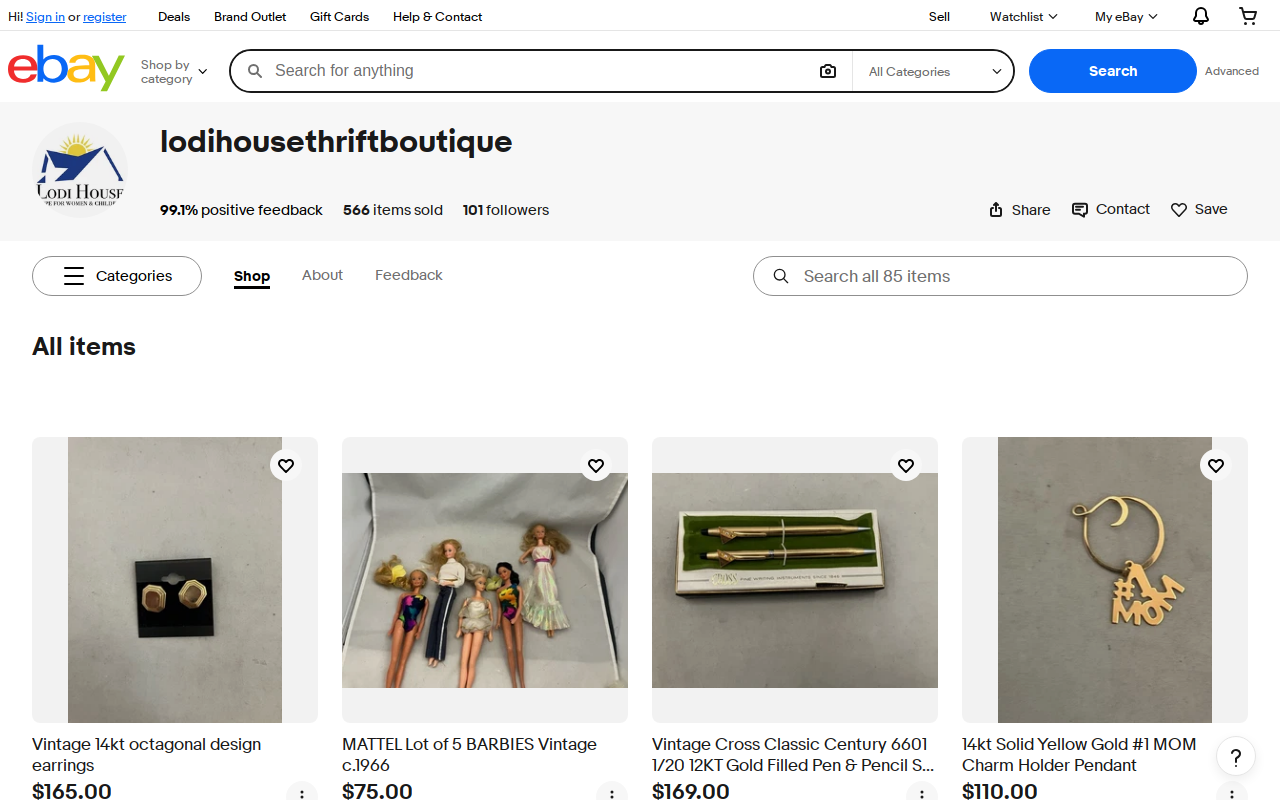This screenshot has width=1280, height=800.
Task: Expand the Shop by category menu
Action: tap(174, 71)
